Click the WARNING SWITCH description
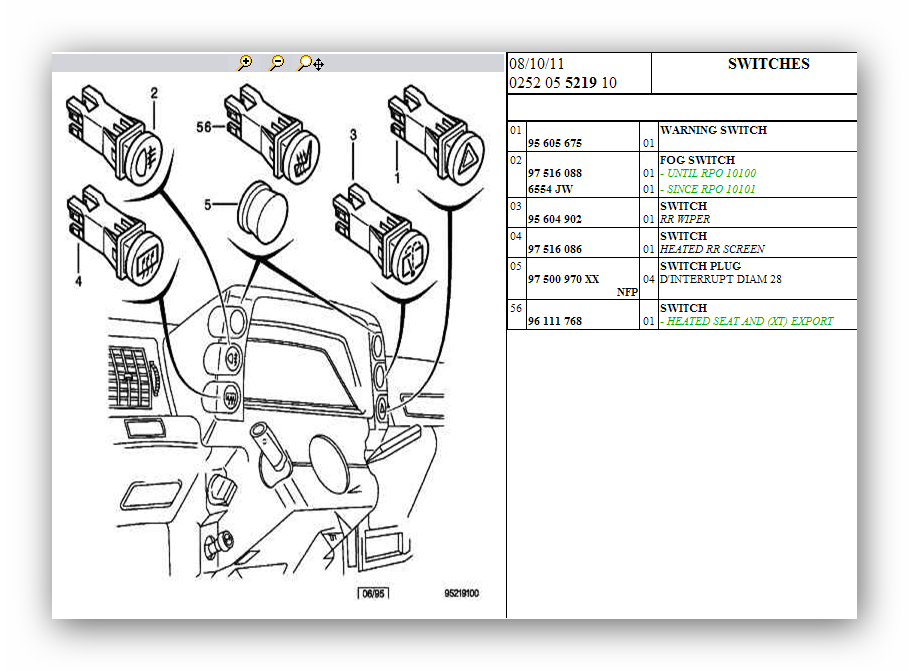This screenshot has width=909, height=671. (713, 130)
